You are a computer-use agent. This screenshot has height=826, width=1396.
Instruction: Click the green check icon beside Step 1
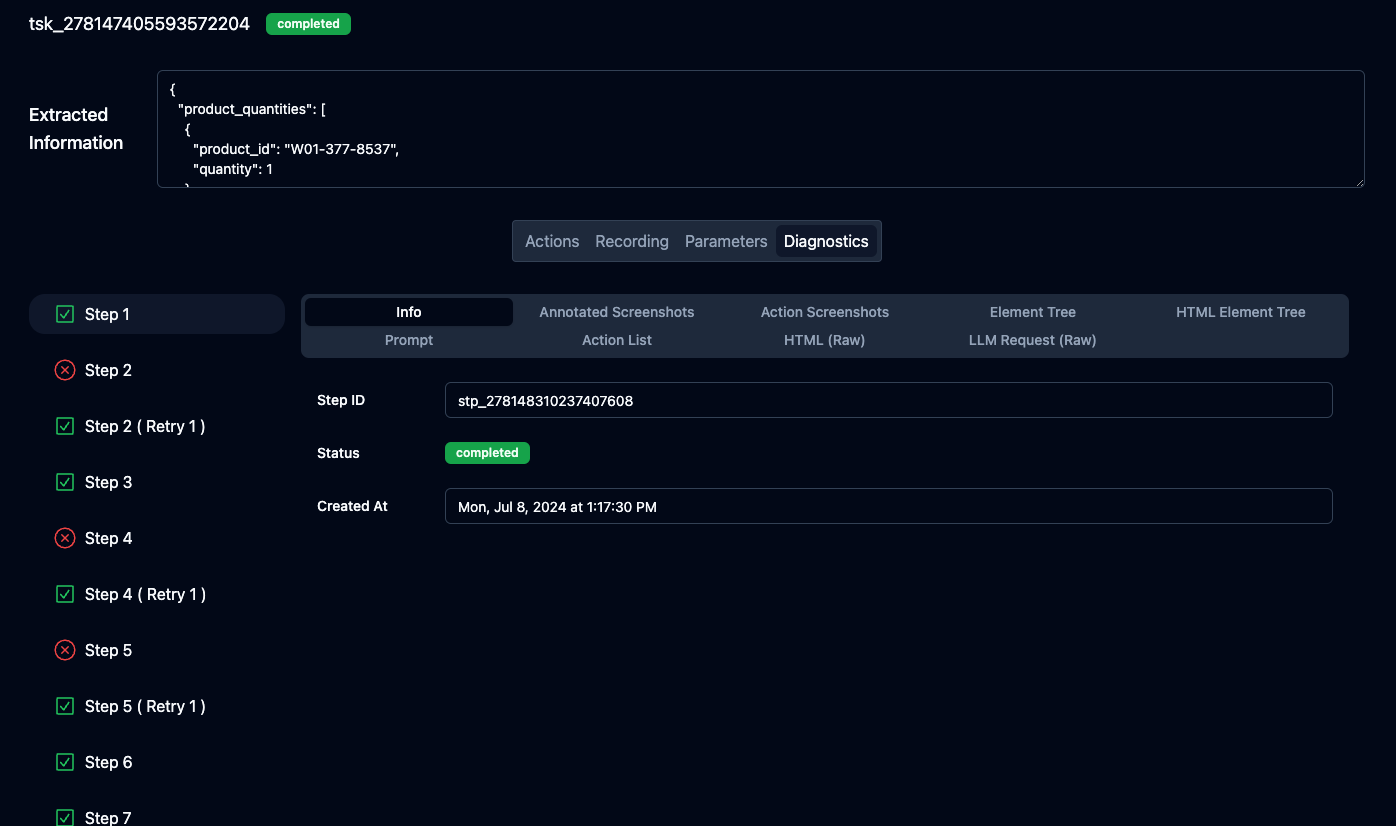(65, 314)
